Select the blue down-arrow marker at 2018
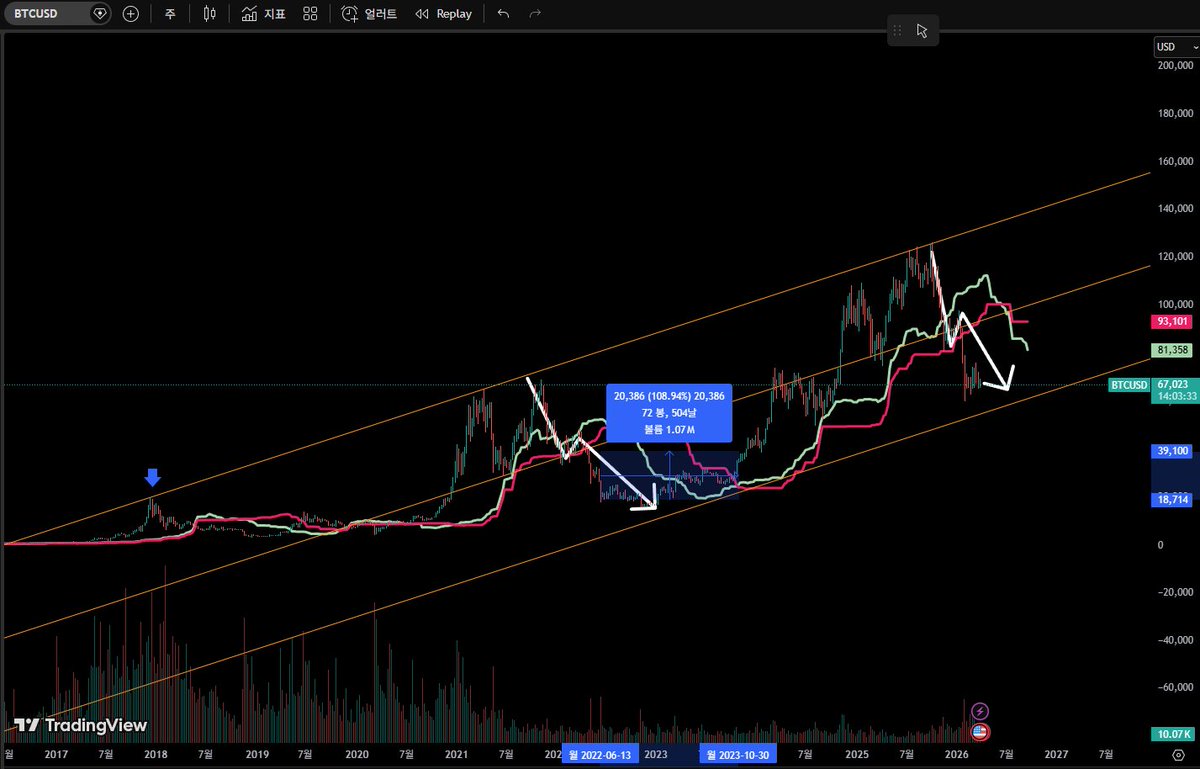The height and width of the screenshot is (769, 1200). 152,477
